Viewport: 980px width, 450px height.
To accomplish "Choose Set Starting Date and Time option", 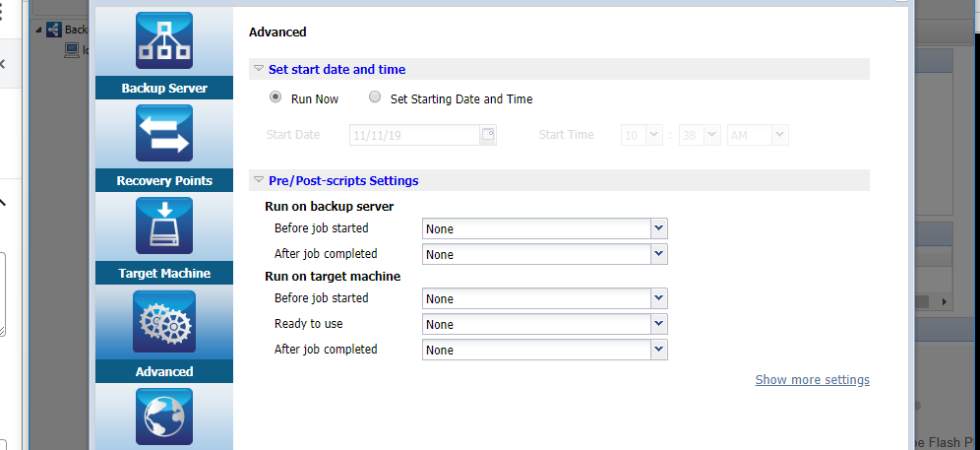I will pyautogui.click(x=375, y=98).
